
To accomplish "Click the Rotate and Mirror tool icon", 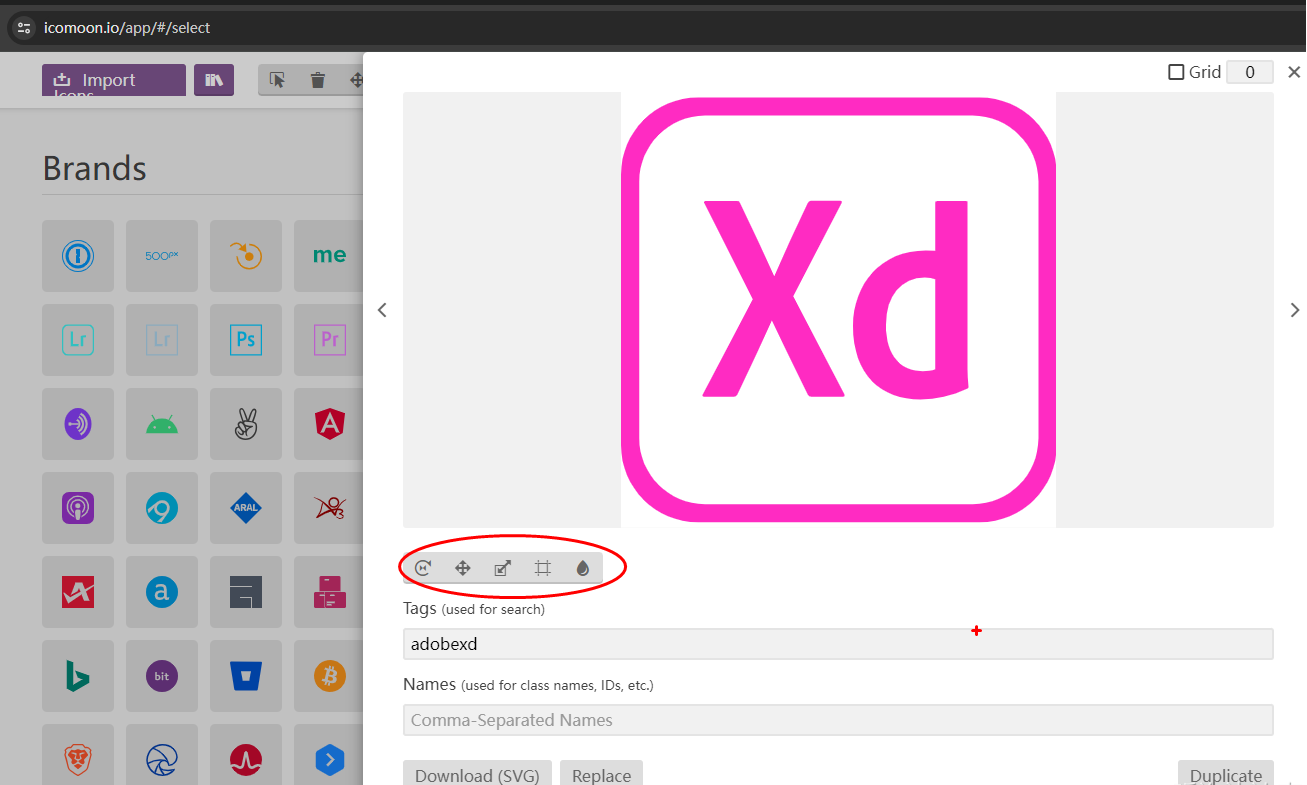I will tap(423, 568).
